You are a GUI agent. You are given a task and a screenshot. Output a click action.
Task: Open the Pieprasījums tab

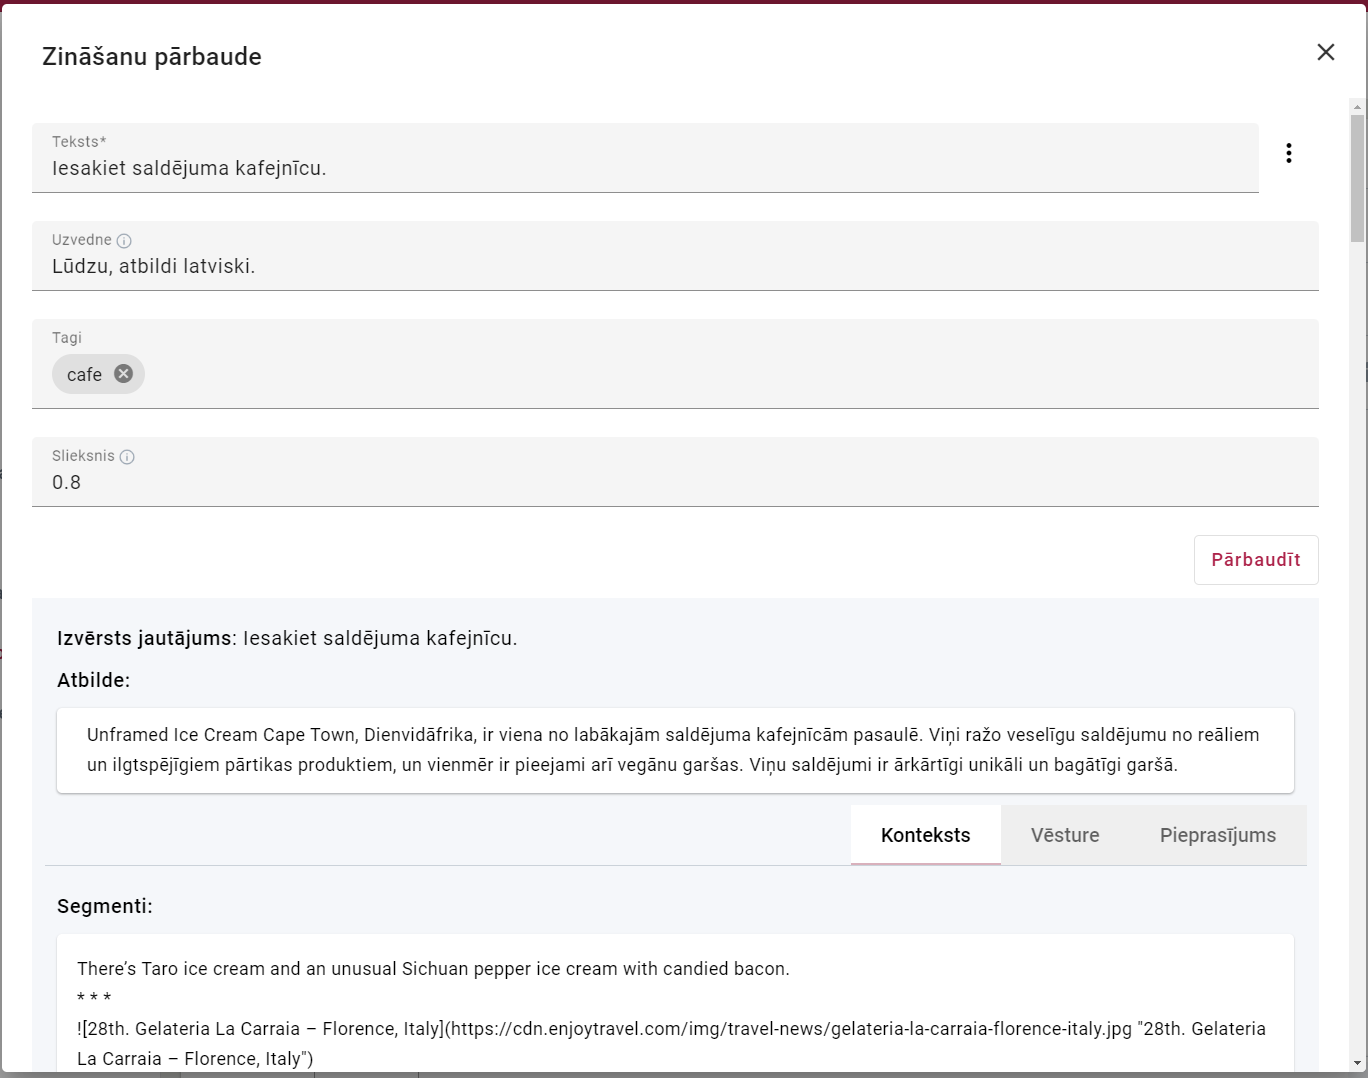click(x=1217, y=835)
